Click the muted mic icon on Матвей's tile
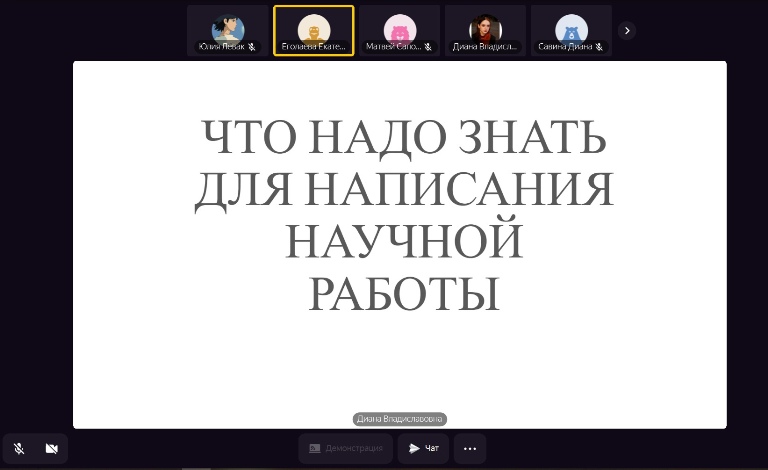This screenshot has height=470, width=768. click(428, 47)
